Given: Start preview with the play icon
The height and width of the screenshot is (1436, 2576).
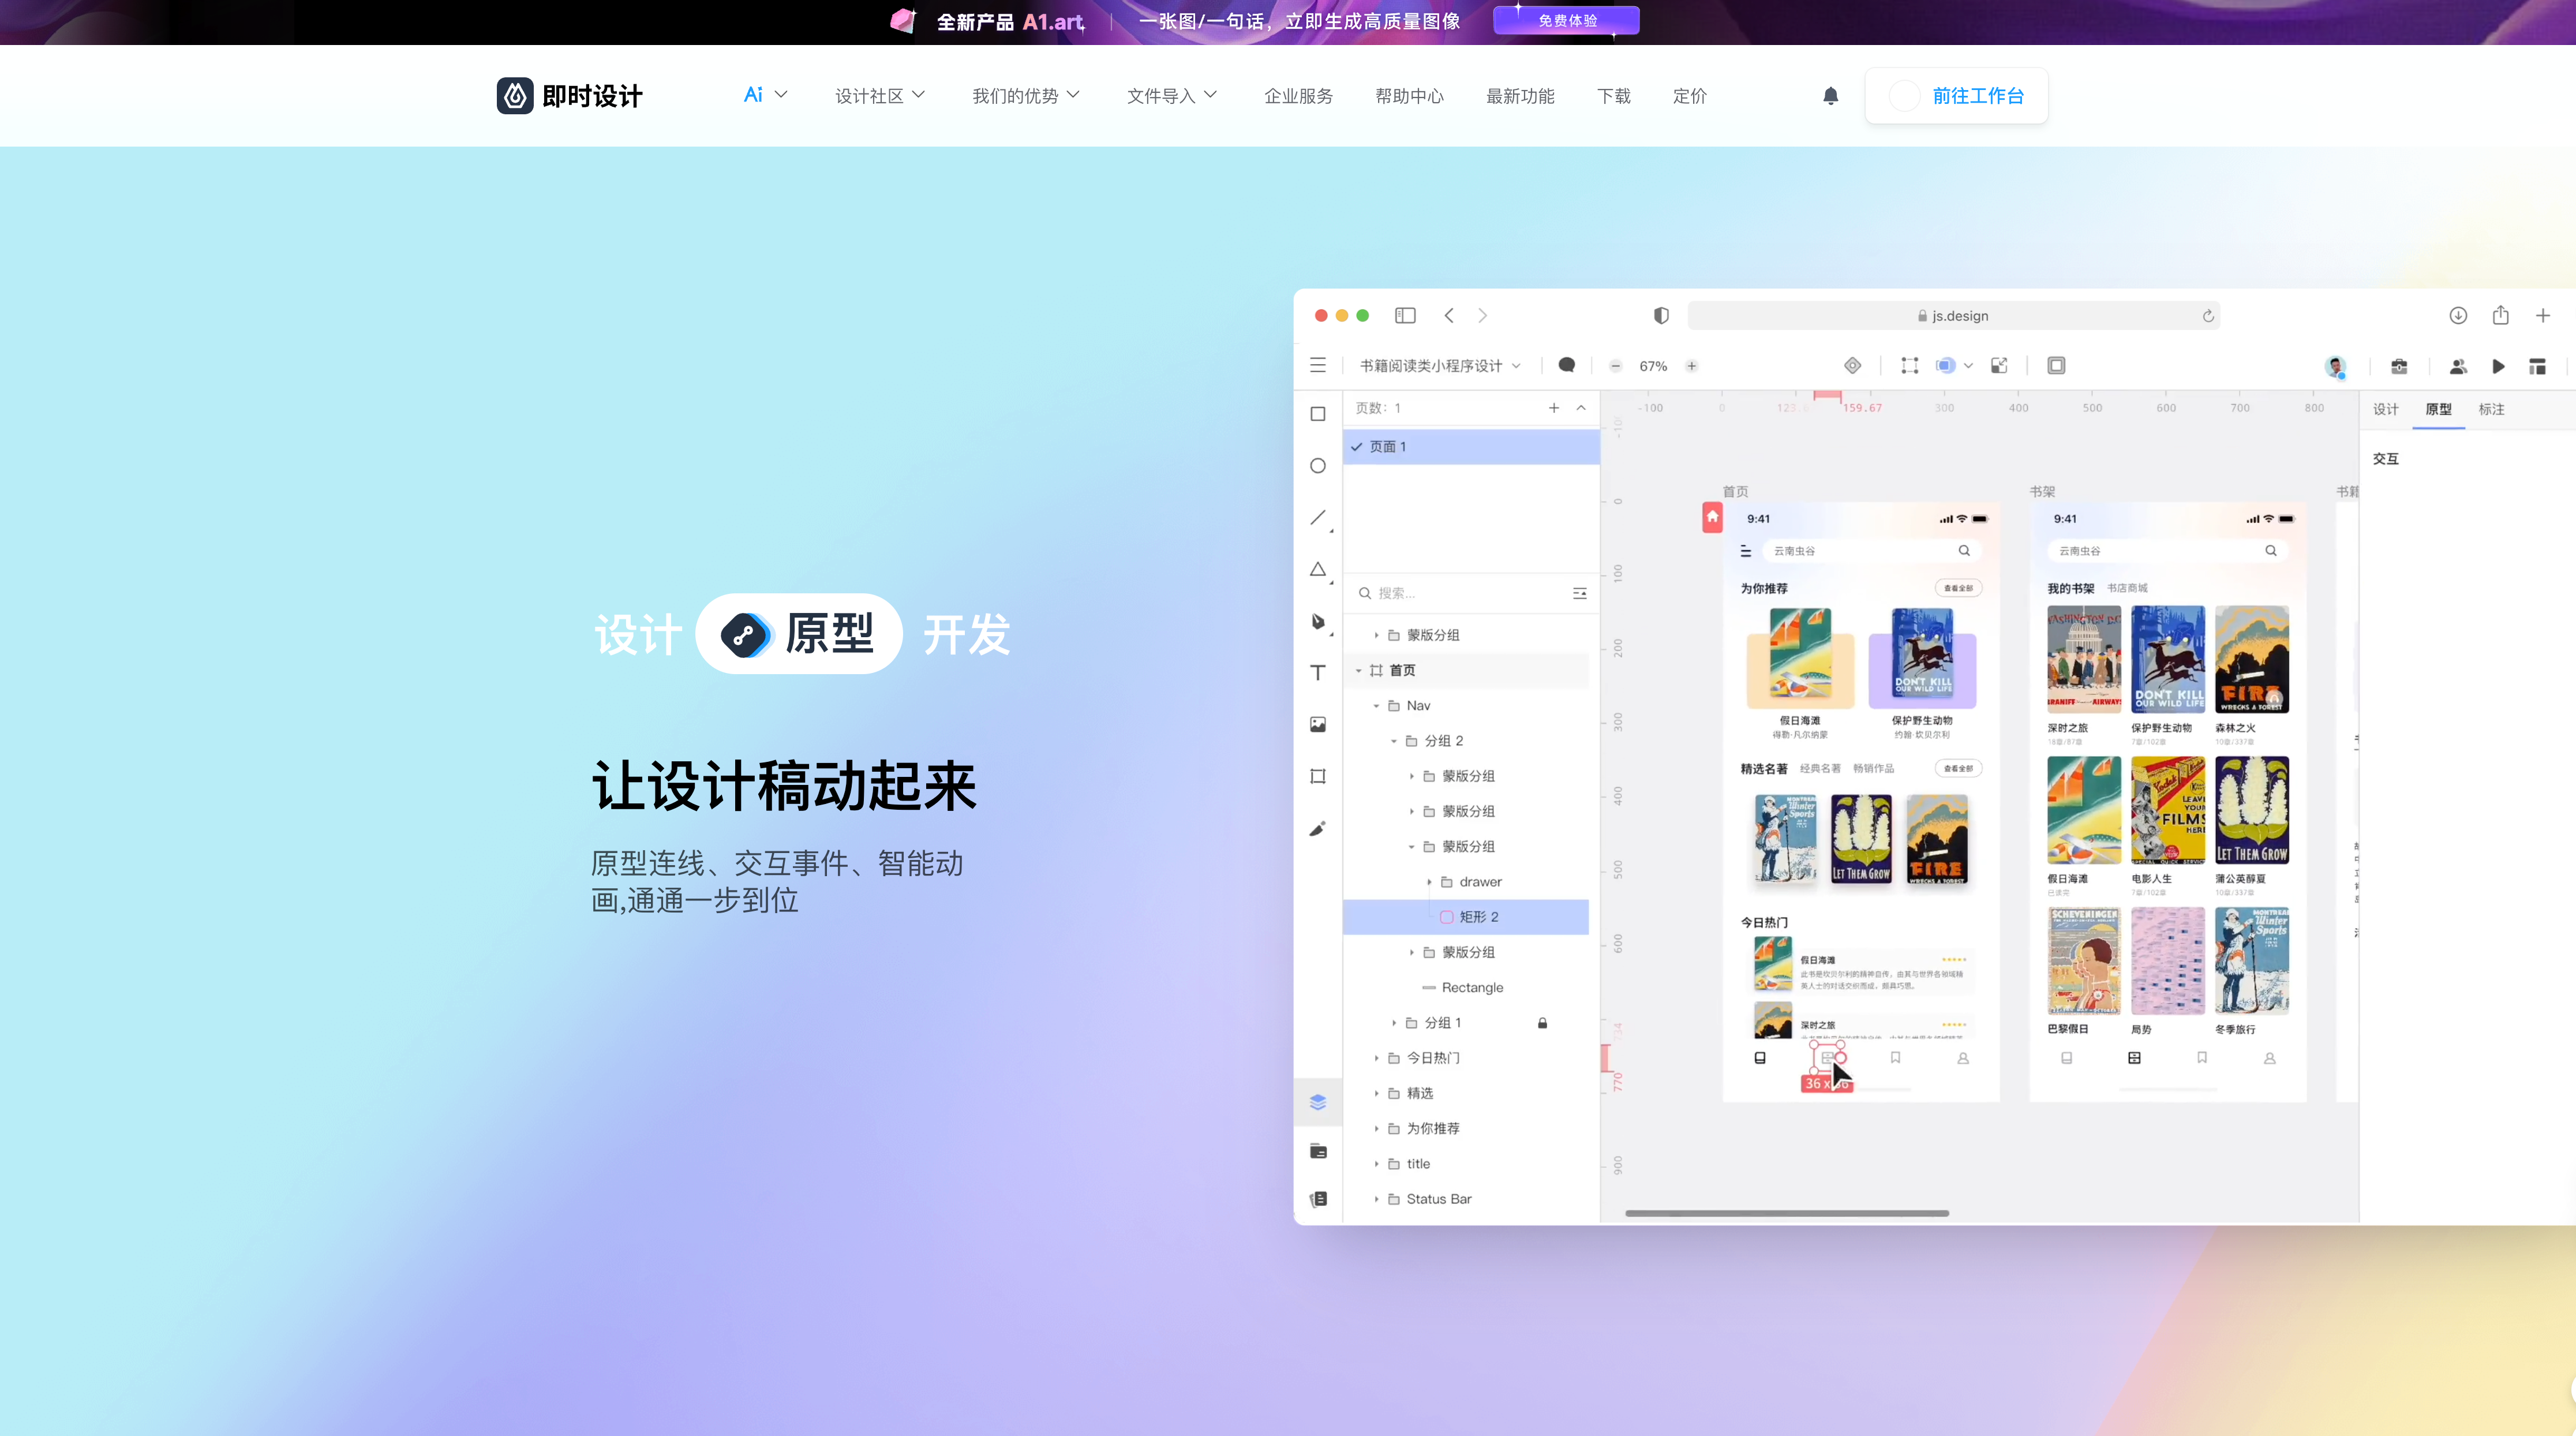Looking at the screenshot, I should (x=2498, y=366).
